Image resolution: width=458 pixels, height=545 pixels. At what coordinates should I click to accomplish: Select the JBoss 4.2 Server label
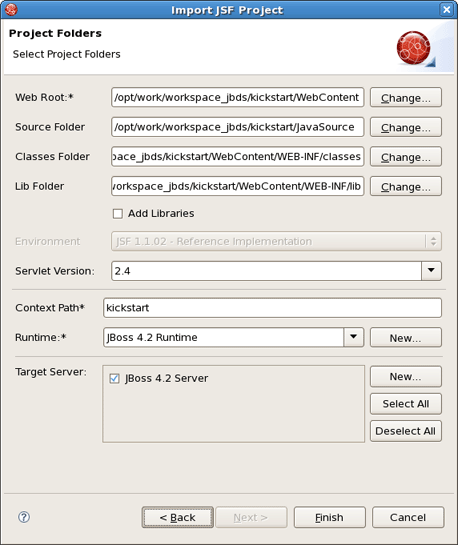166,378
